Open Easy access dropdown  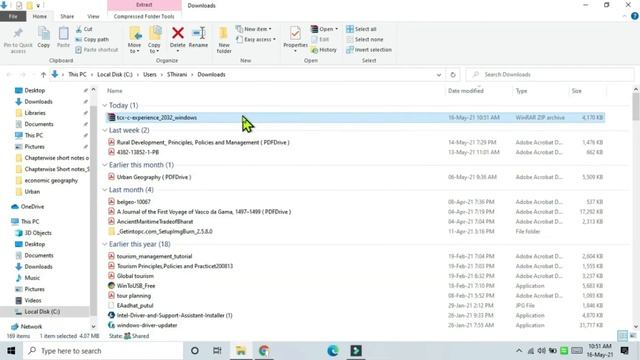(x=256, y=39)
